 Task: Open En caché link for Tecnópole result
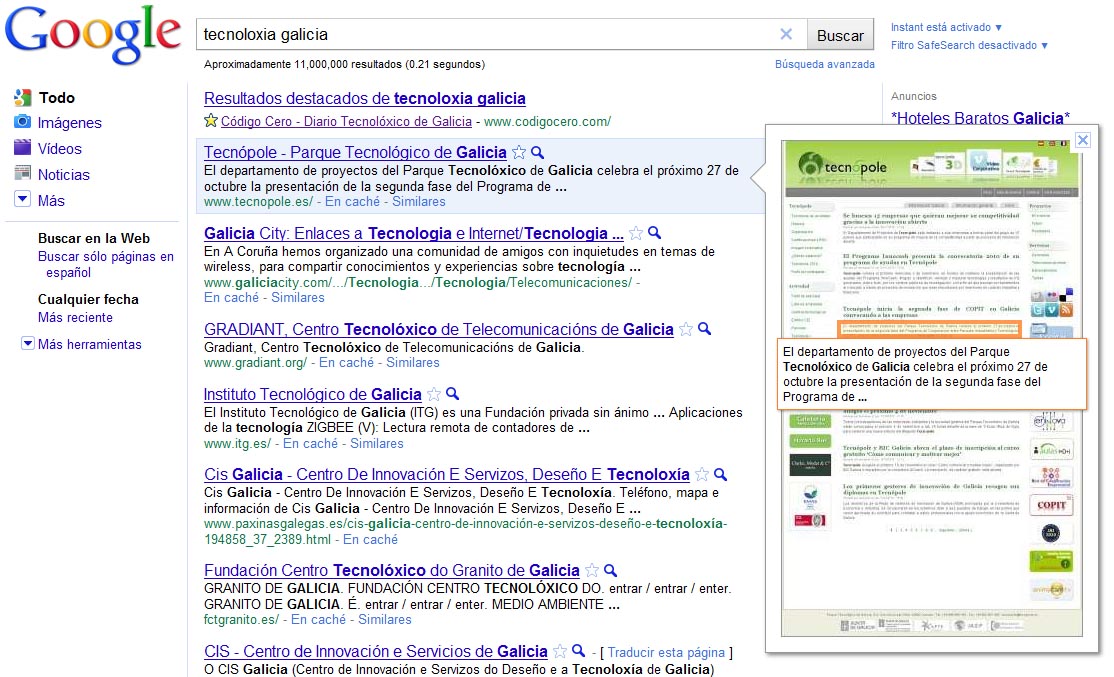pyautogui.click(x=352, y=202)
